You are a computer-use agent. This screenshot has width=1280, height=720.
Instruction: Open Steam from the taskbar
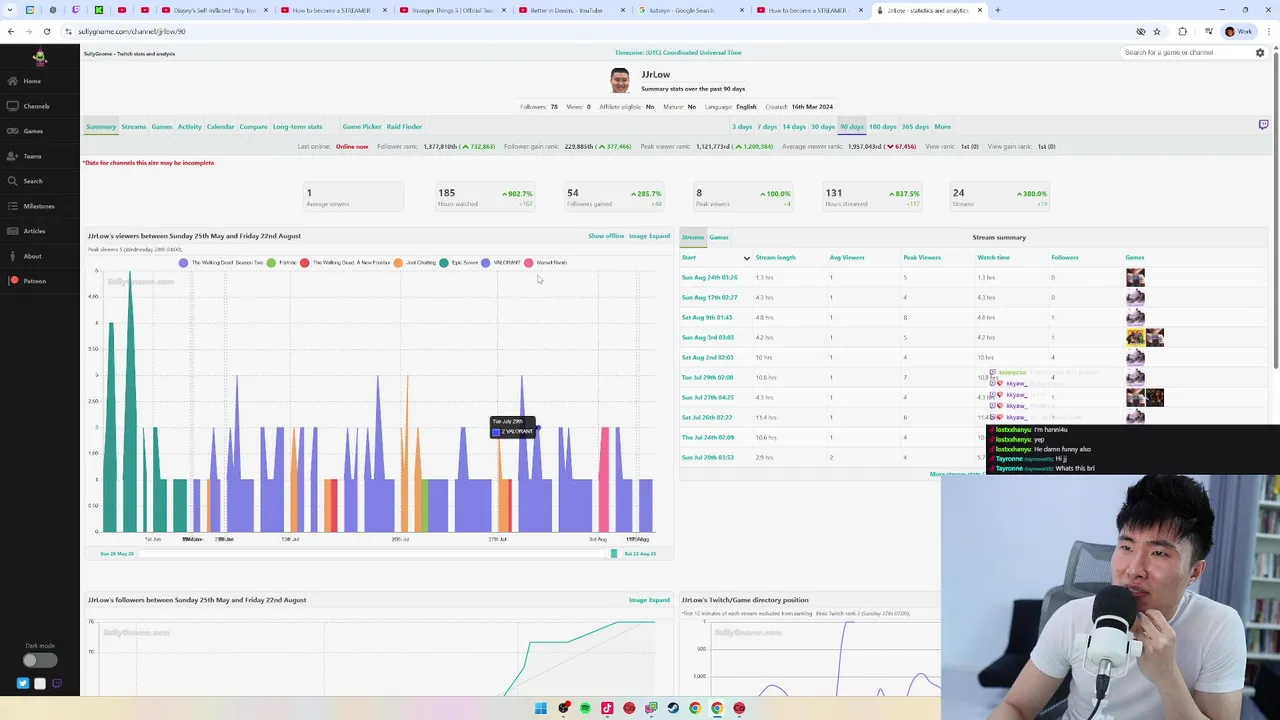(673, 708)
